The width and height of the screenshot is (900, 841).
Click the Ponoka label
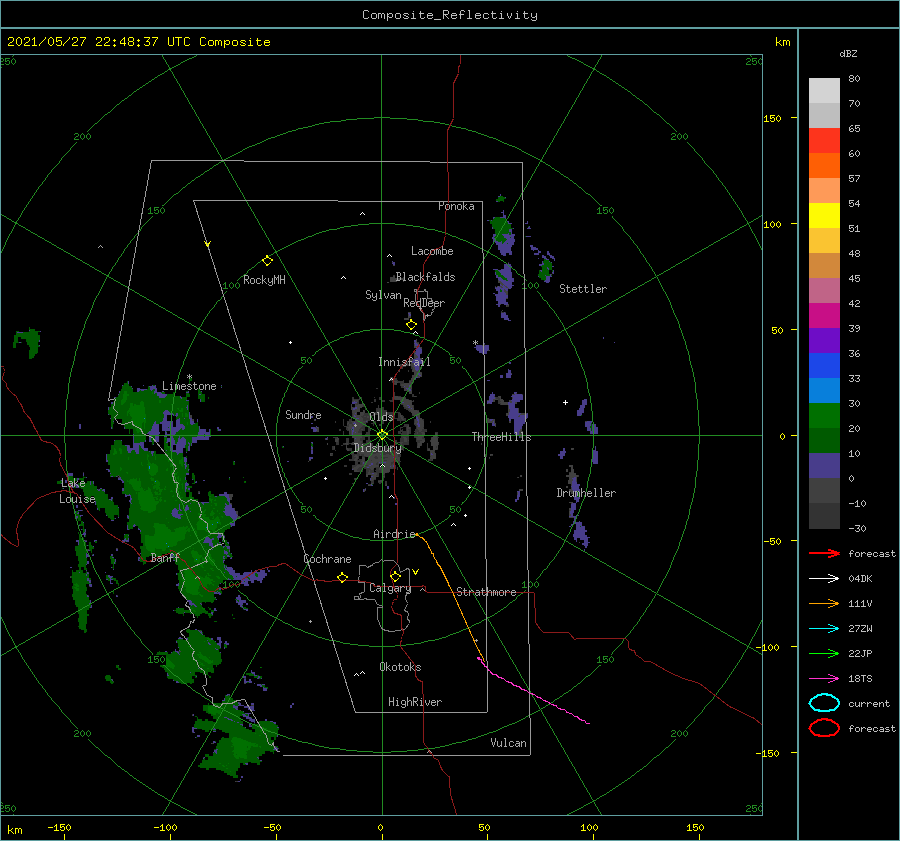click(x=456, y=206)
